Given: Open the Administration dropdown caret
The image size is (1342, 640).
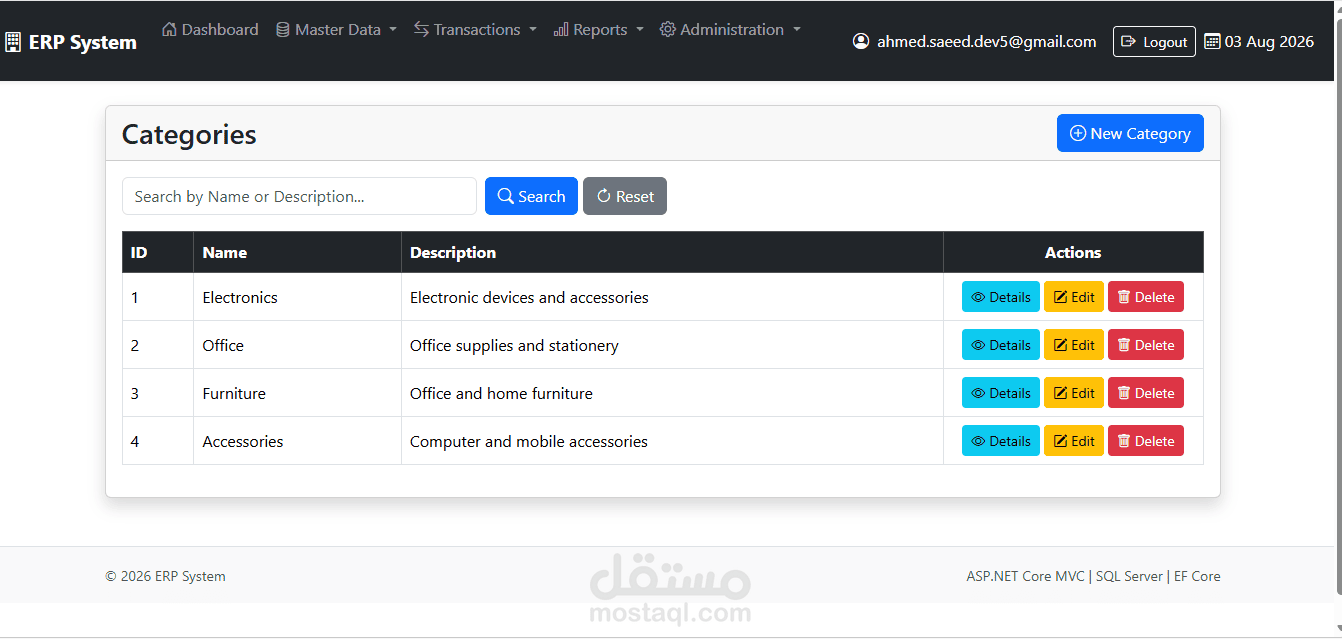Looking at the screenshot, I should pyautogui.click(x=797, y=30).
